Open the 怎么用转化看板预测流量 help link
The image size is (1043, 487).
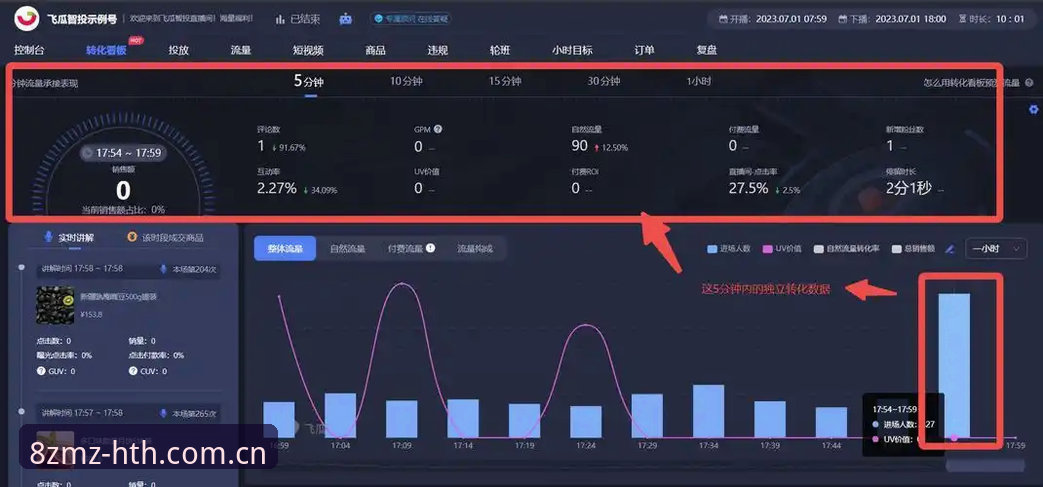[972, 83]
